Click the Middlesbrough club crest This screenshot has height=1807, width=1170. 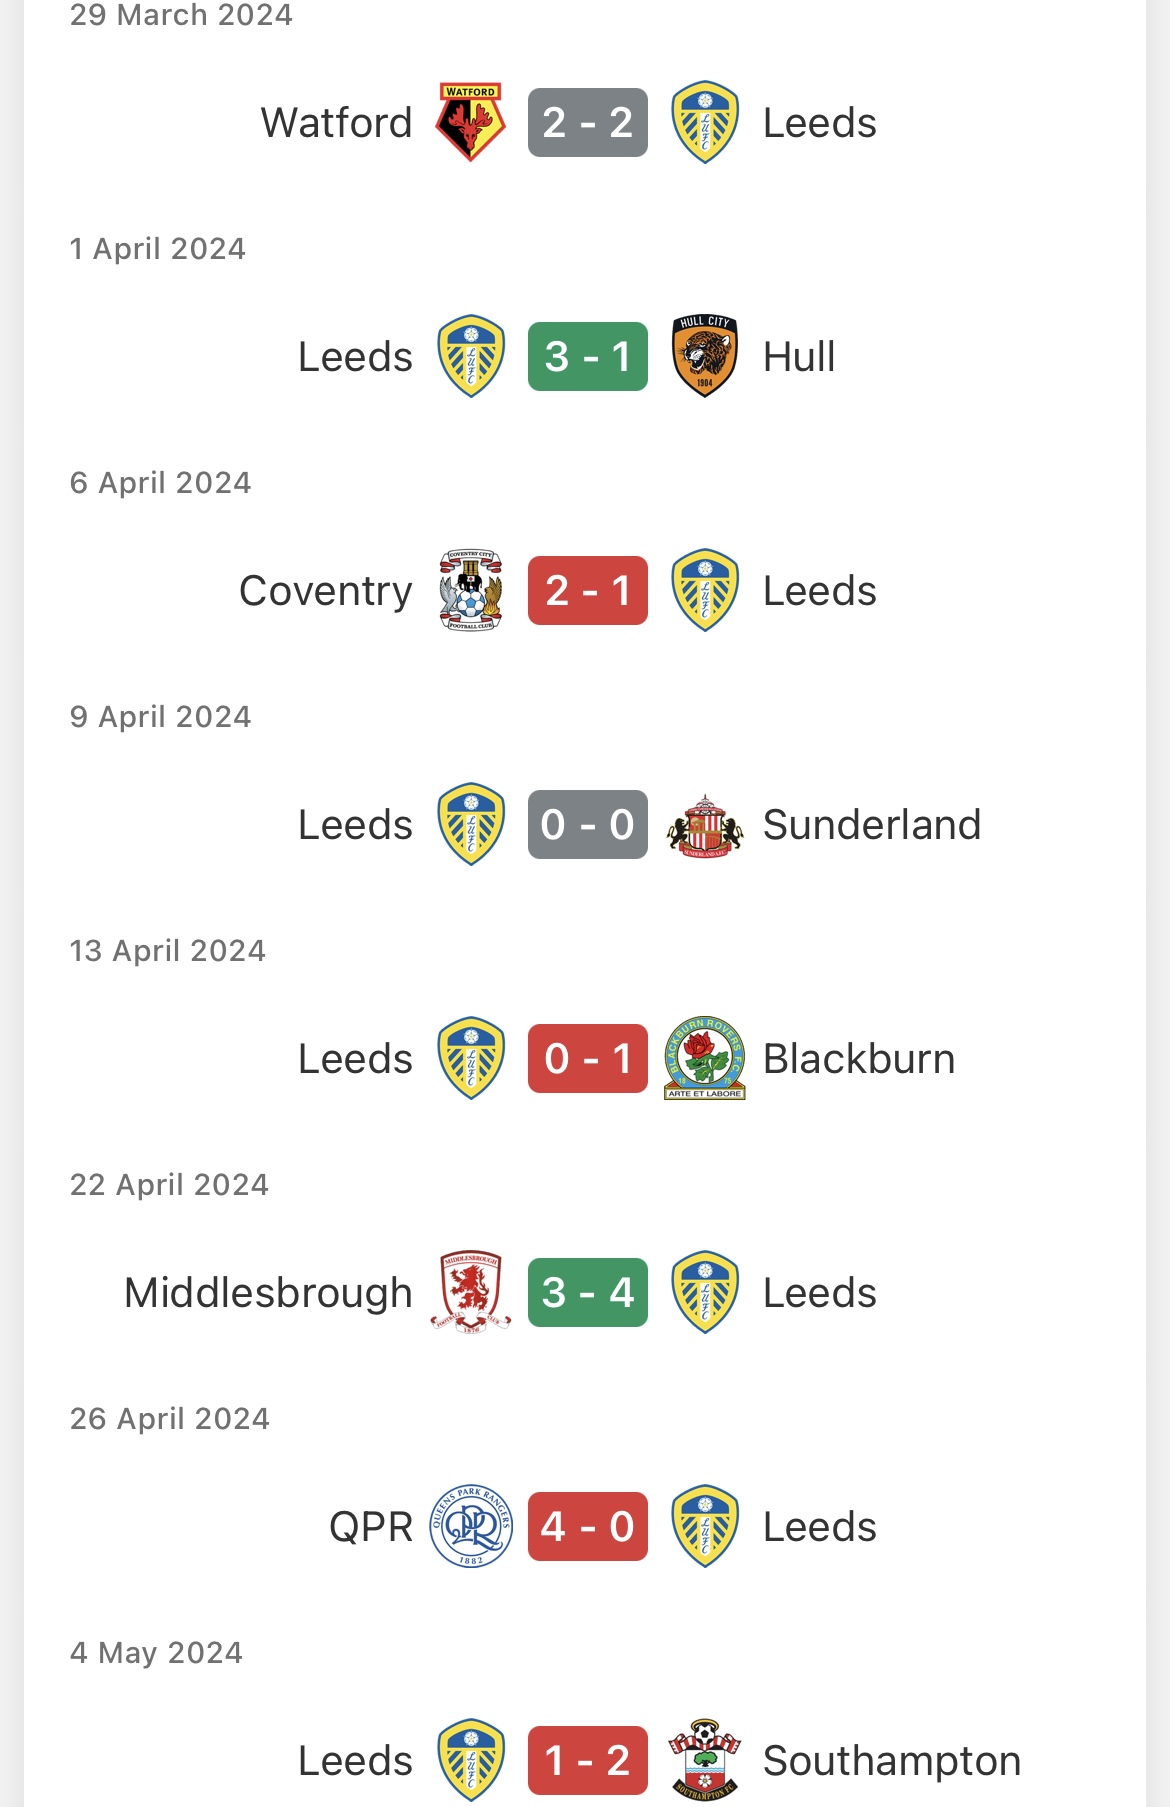point(470,1292)
